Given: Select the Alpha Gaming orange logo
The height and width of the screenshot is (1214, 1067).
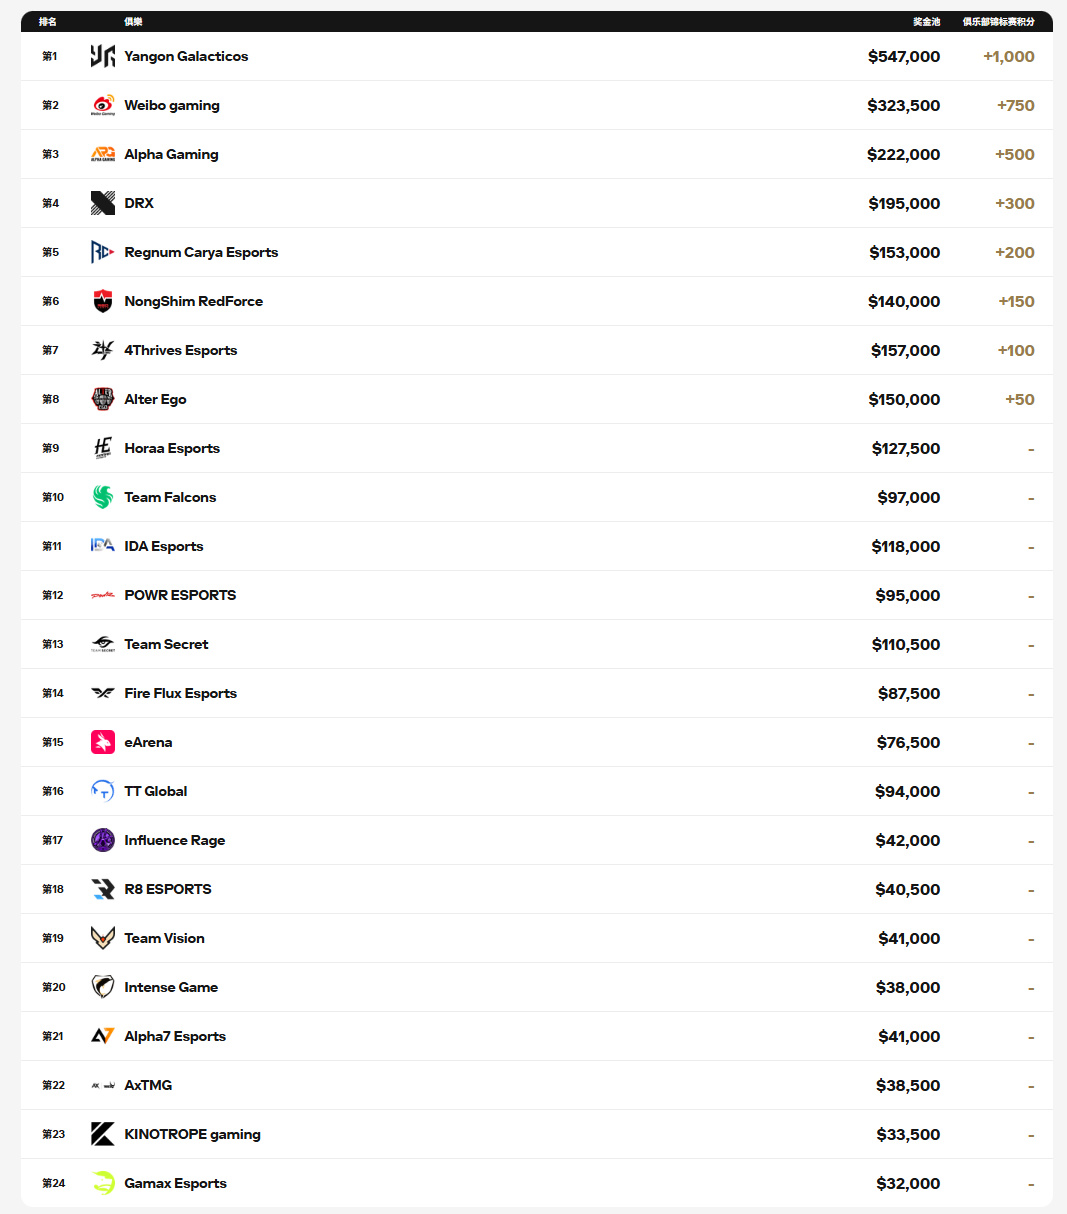Looking at the screenshot, I should coord(103,154).
